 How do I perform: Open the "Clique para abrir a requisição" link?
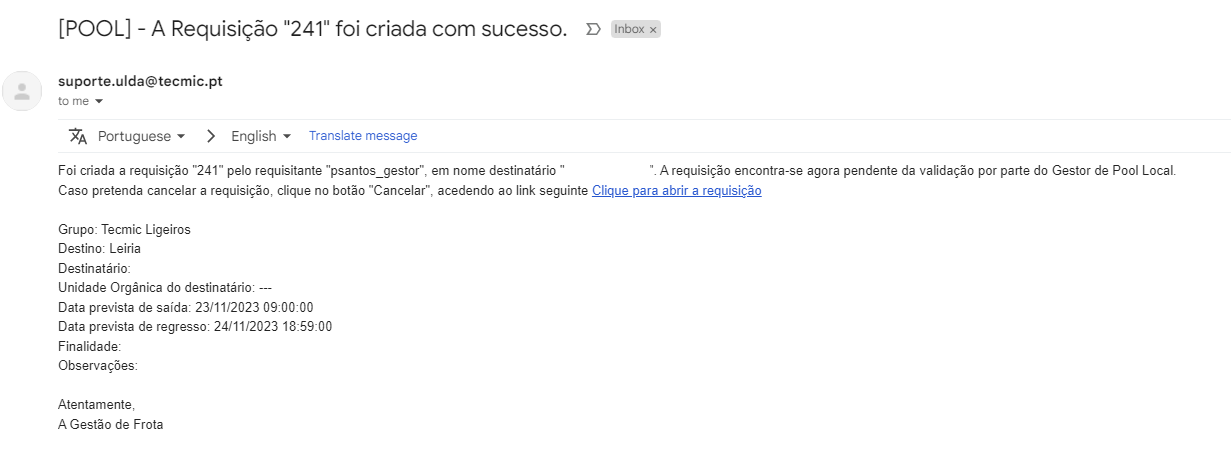[677, 190]
